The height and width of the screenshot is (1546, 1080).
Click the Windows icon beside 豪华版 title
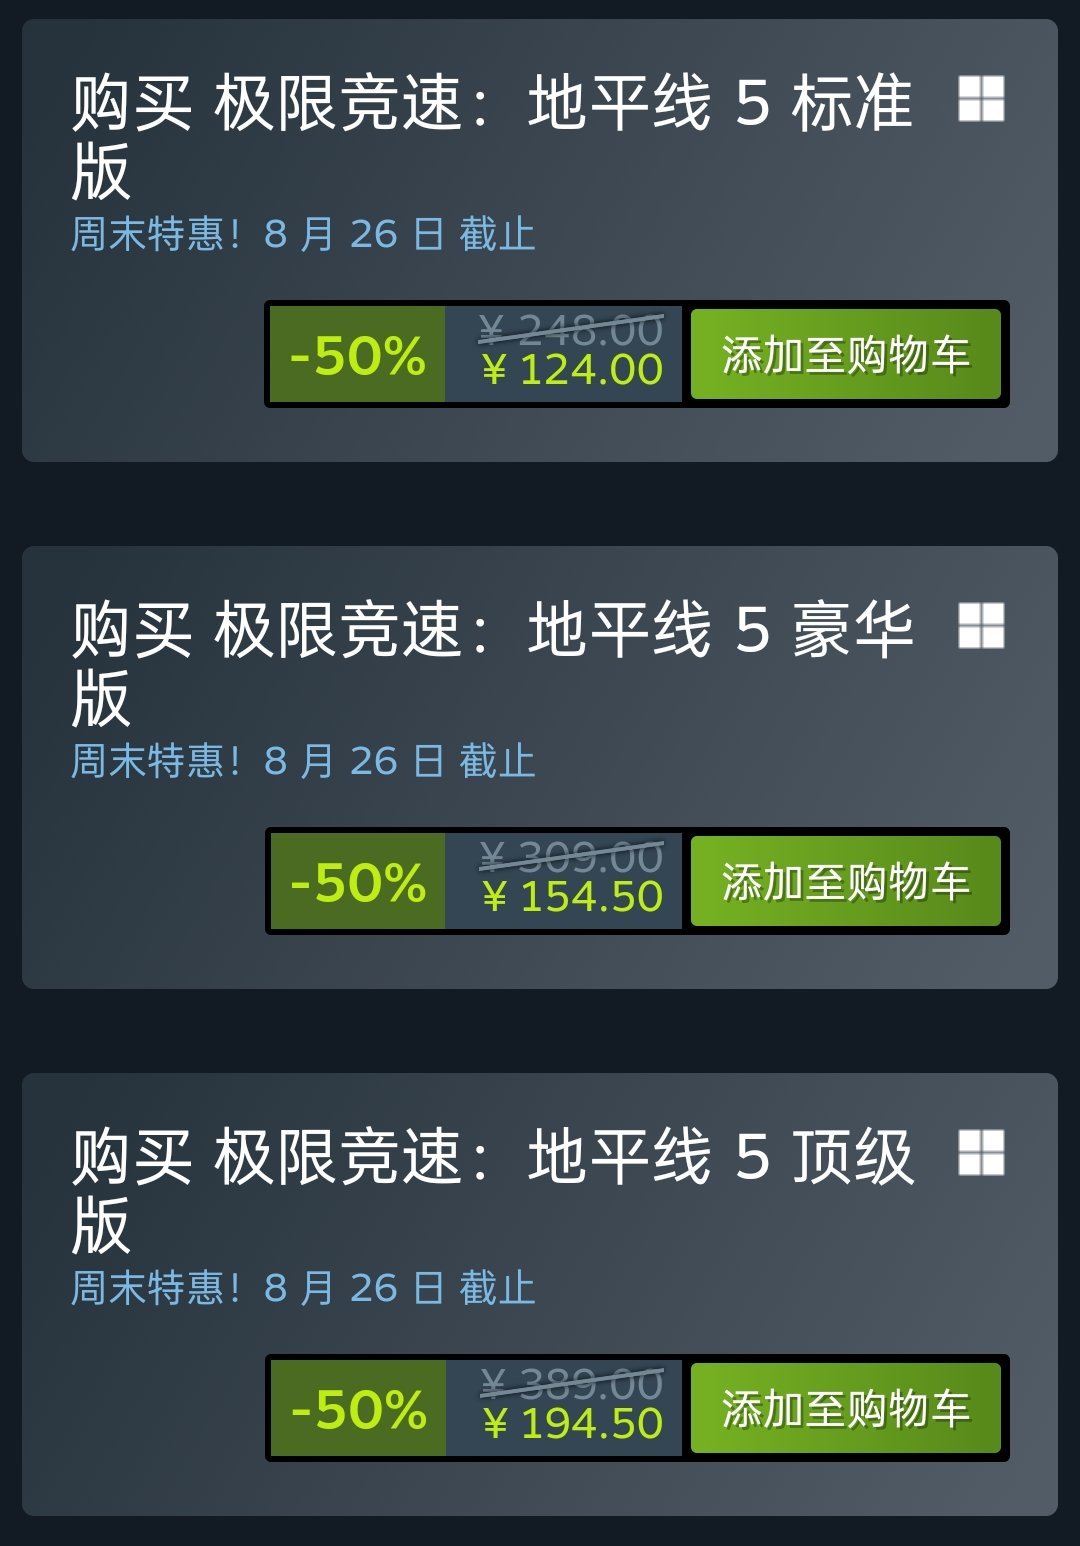coord(981,626)
